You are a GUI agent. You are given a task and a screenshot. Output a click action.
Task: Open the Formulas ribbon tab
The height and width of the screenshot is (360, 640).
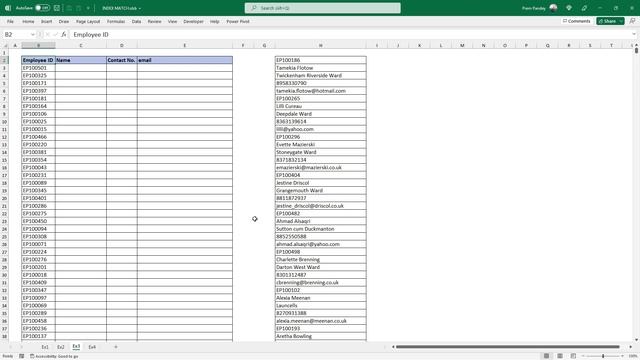coord(116,21)
